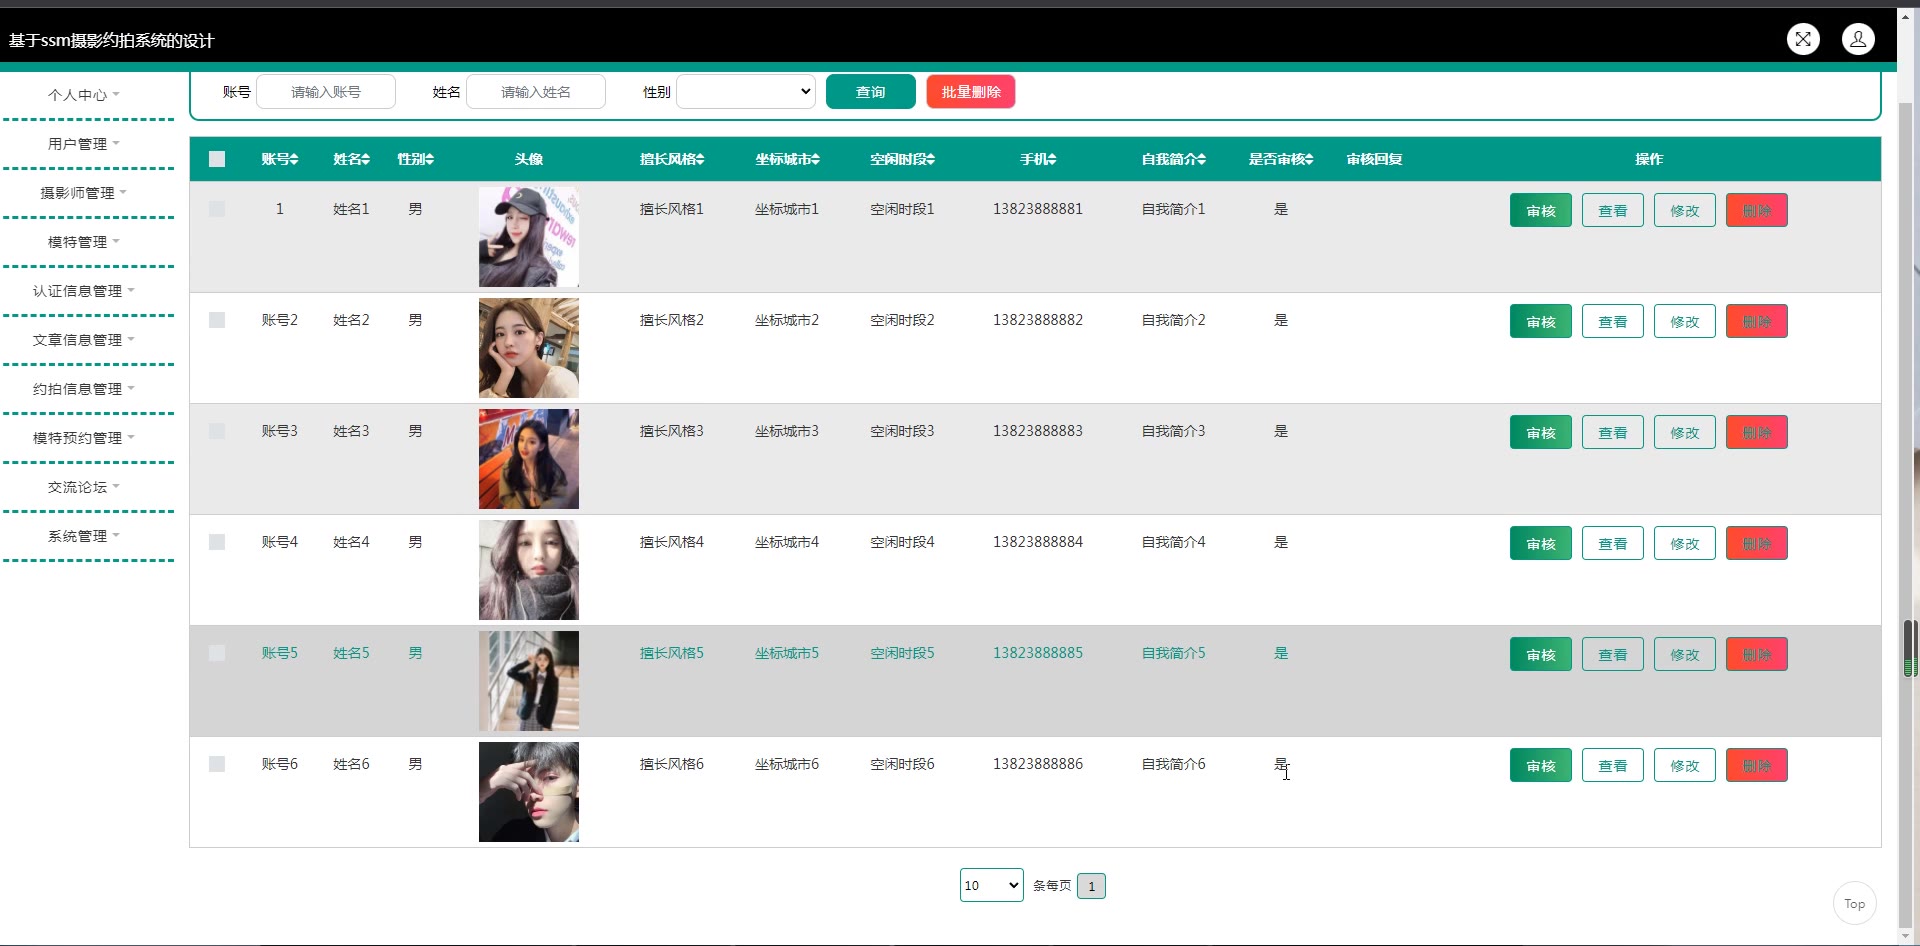
Task: Click the page vertical scrollbar thumb
Action: click(1910, 648)
